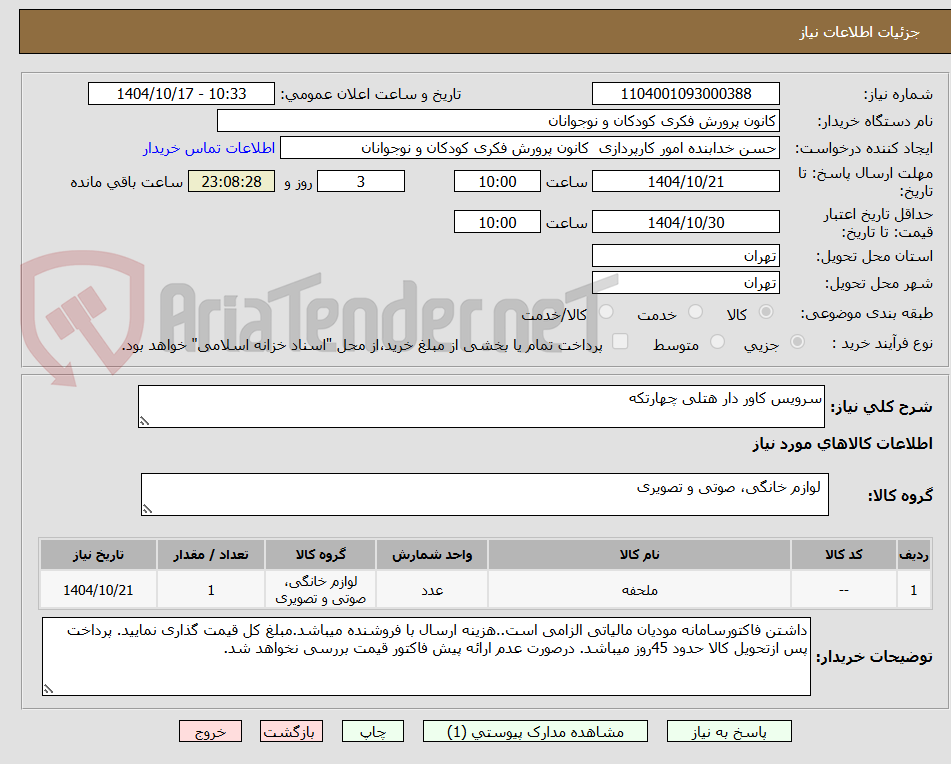
Task: Select the کالا radio button
Action: [766, 312]
